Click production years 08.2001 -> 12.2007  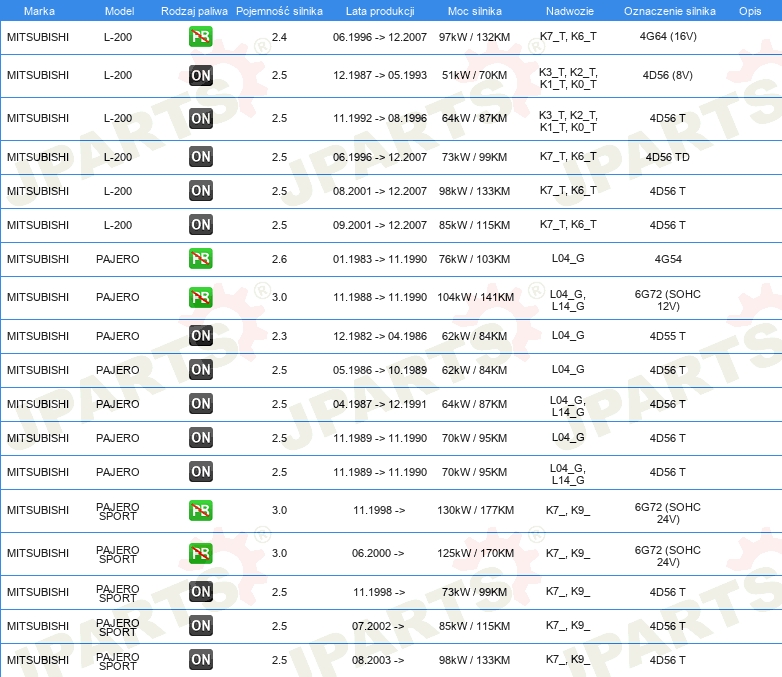coord(380,191)
